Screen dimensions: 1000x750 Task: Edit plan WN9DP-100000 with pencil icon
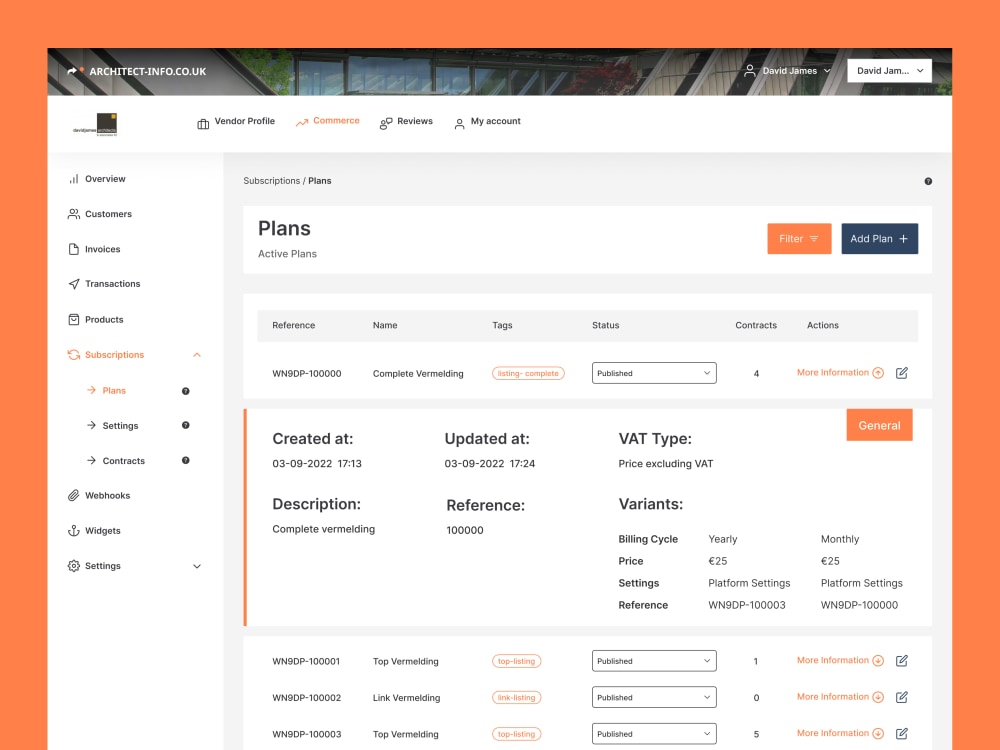[x=902, y=373]
